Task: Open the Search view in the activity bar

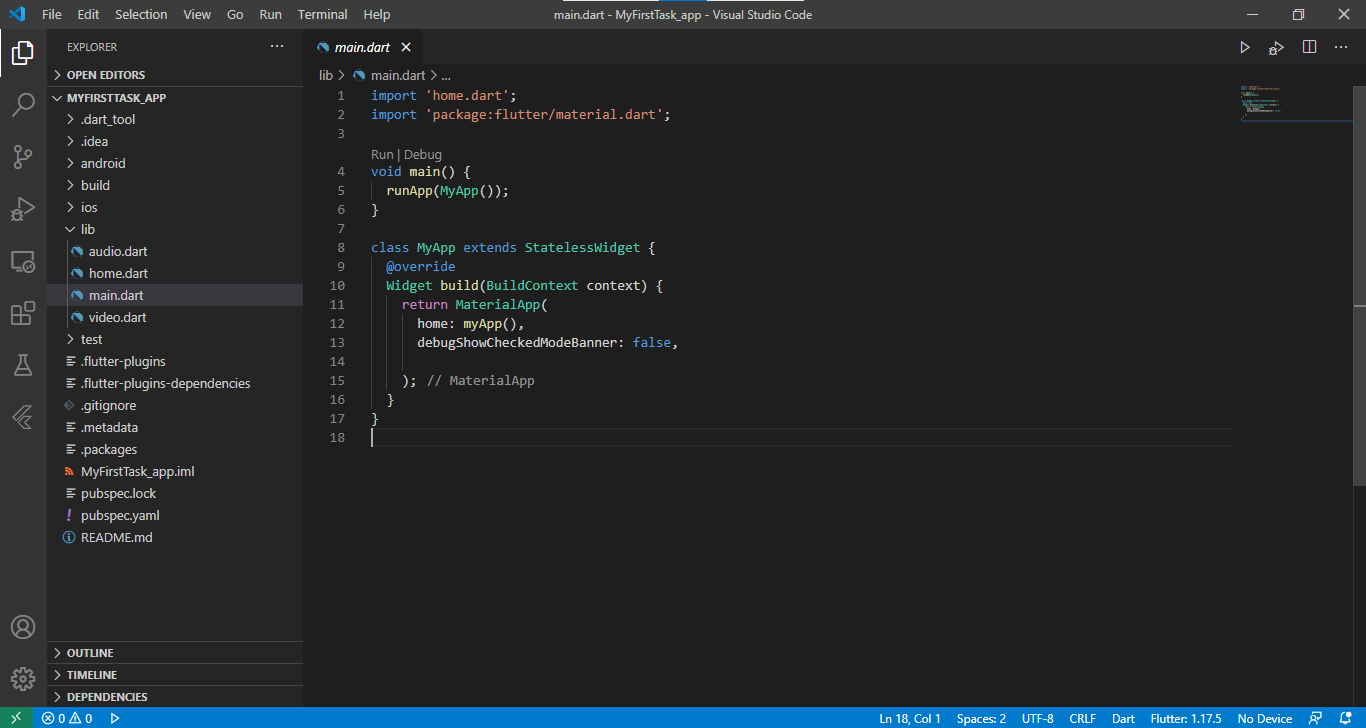Action: point(23,105)
